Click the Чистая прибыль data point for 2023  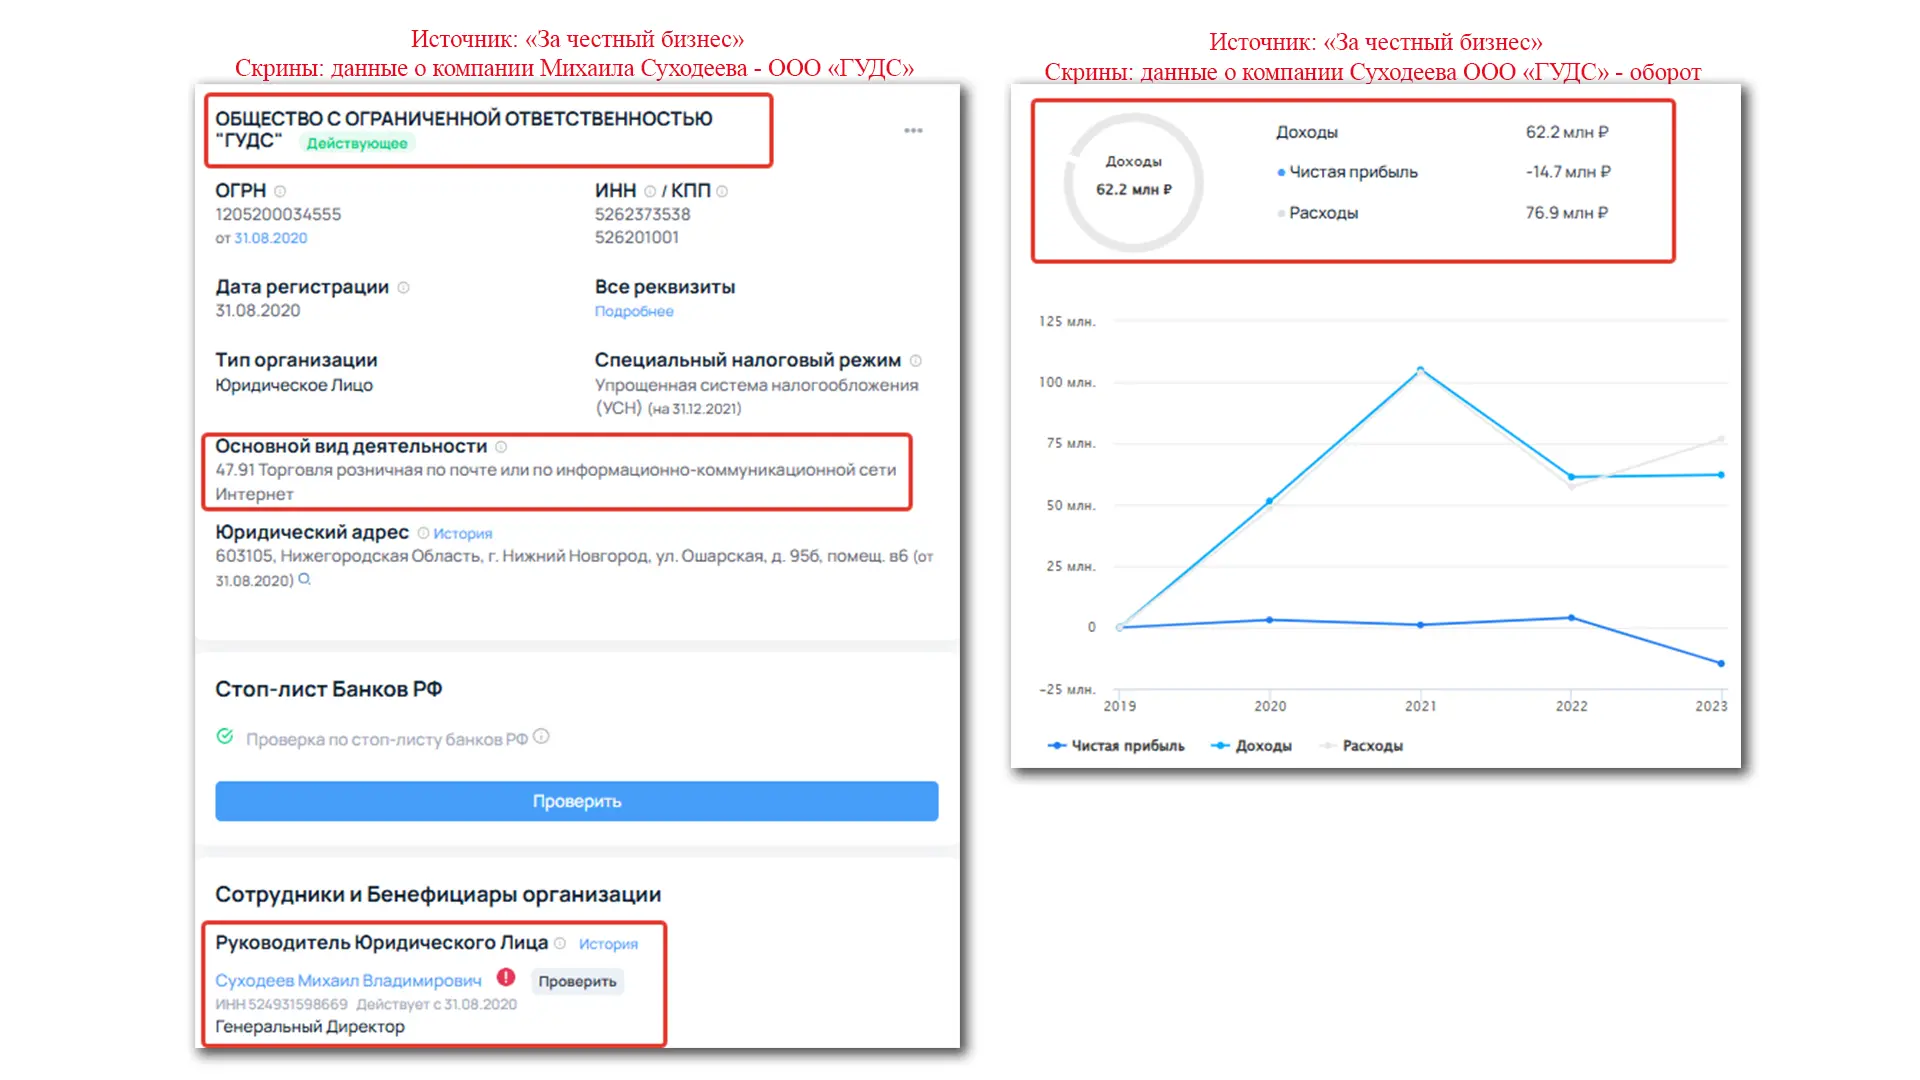click(1721, 663)
